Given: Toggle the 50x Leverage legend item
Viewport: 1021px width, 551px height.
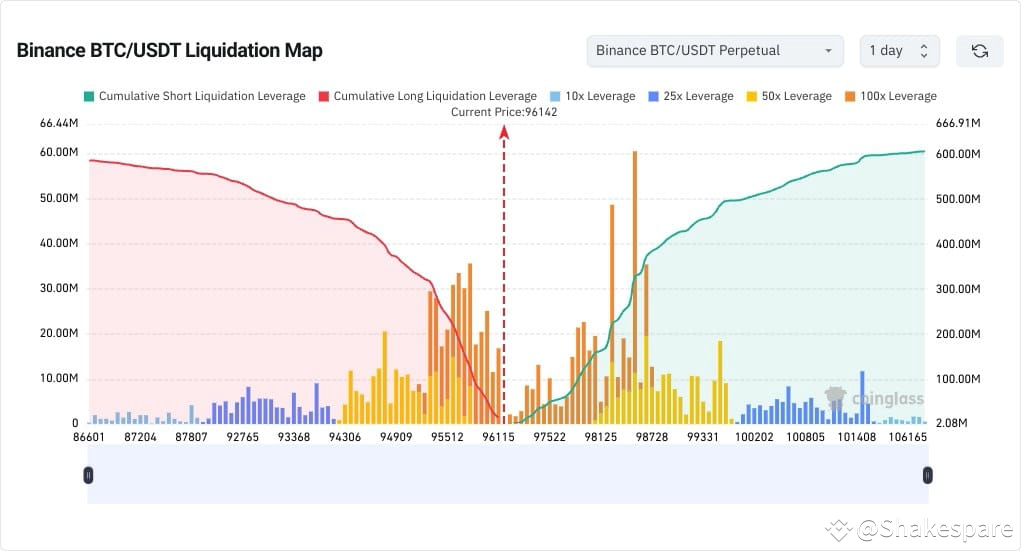Looking at the screenshot, I should (x=789, y=96).
